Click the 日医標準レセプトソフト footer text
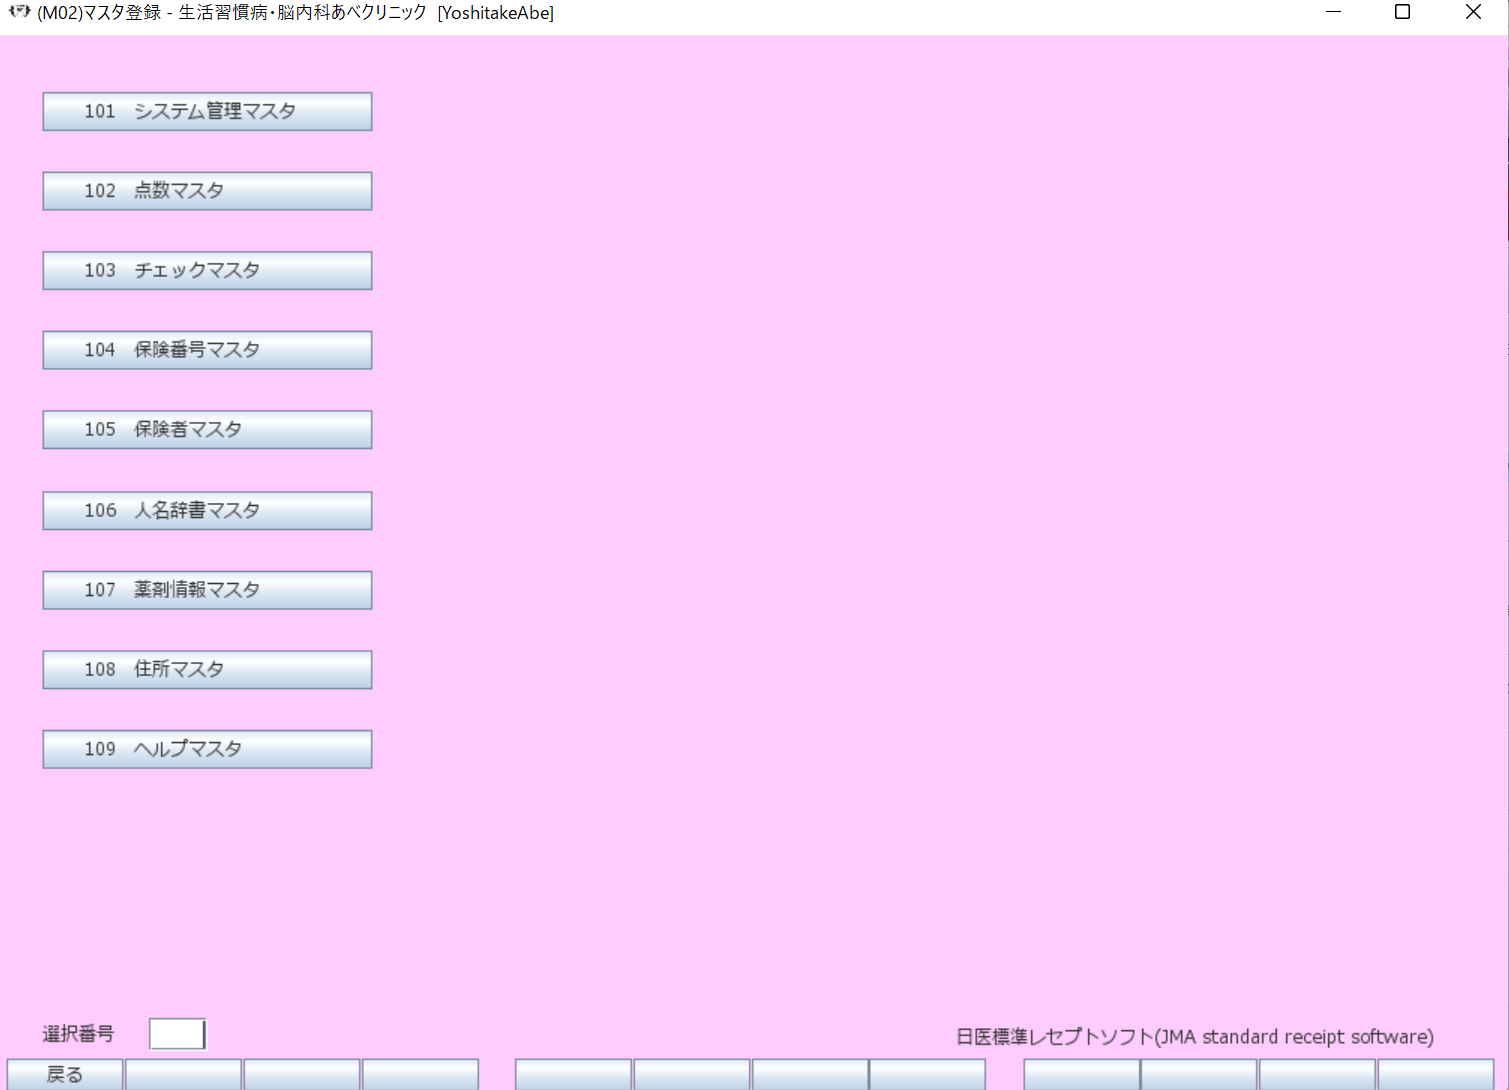This screenshot has height=1090, width=1509. click(1194, 1037)
